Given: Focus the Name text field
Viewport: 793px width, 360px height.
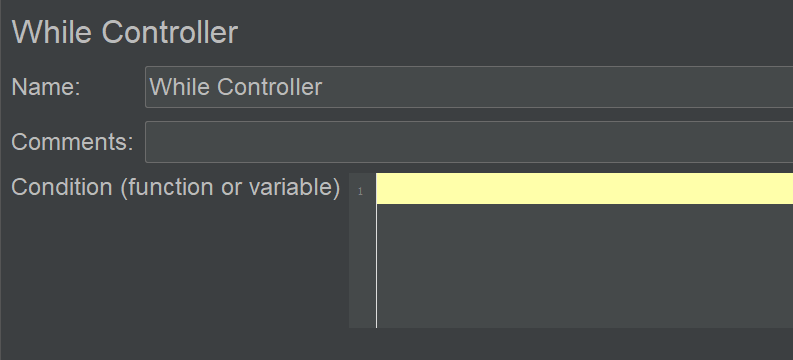Looking at the screenshot, I should [469, 87].
